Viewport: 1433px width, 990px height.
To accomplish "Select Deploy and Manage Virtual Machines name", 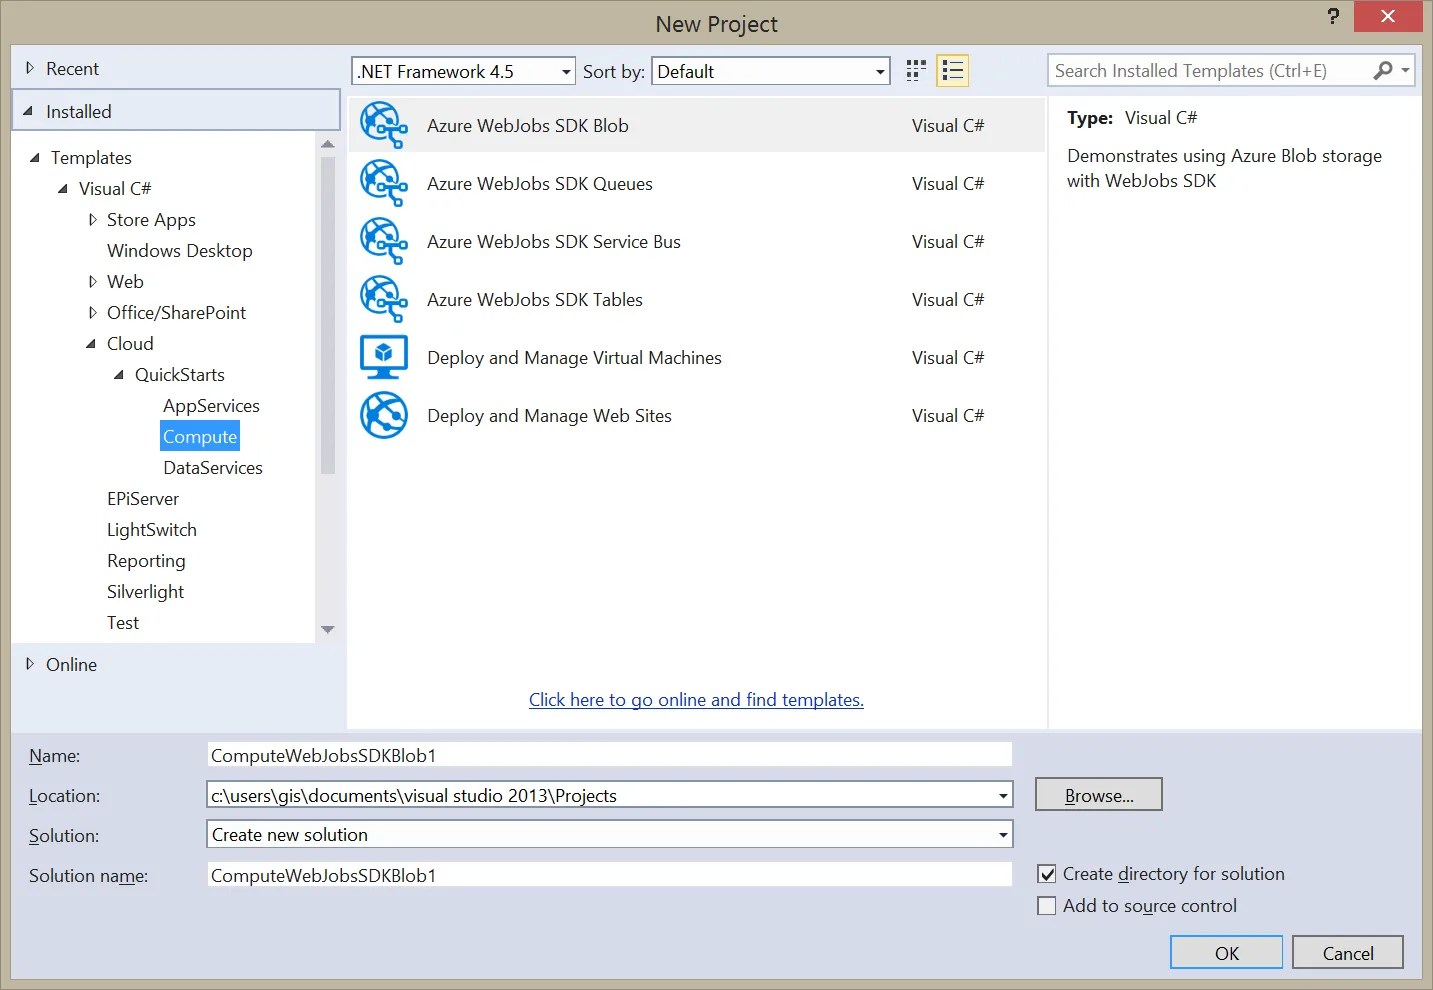I will [x=574, y=357].
